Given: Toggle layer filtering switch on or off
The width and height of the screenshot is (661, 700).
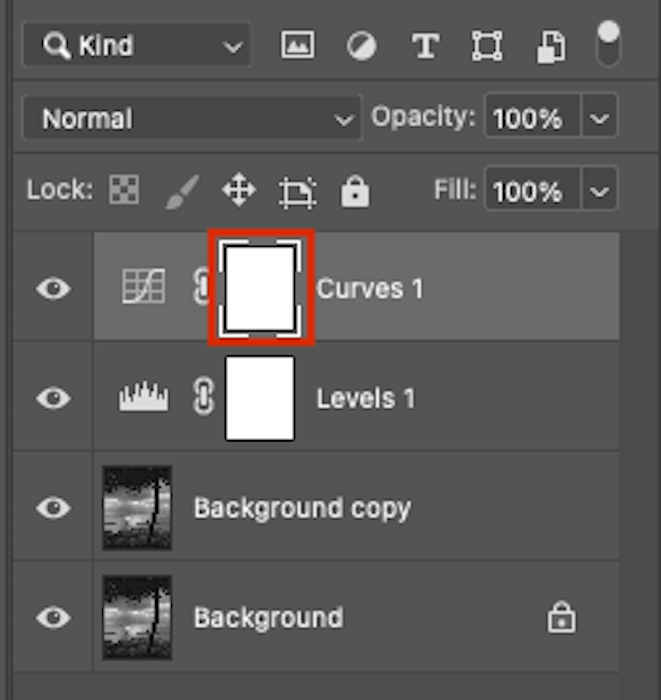Looking at the screenshot, I should click(x=608, y=43).
